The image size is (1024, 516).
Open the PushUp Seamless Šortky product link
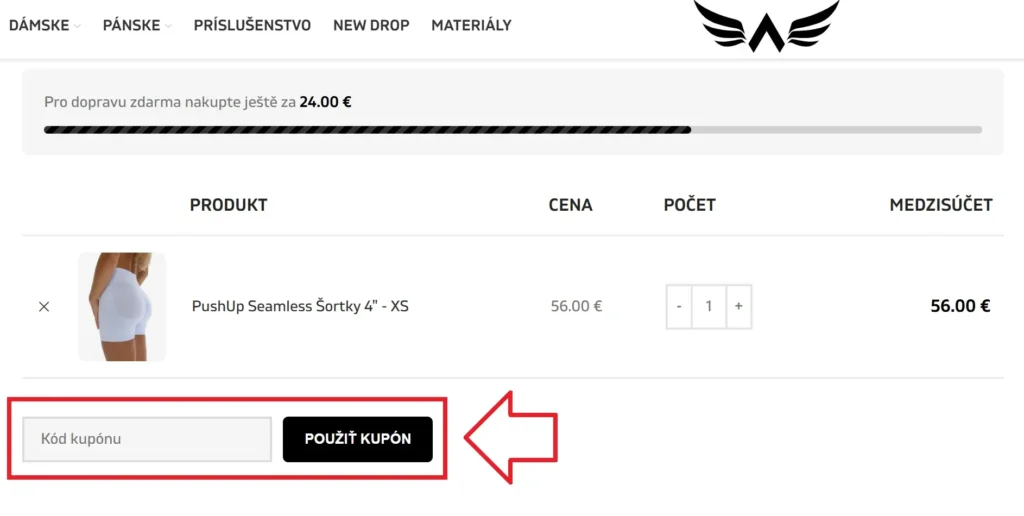point(300,306)
